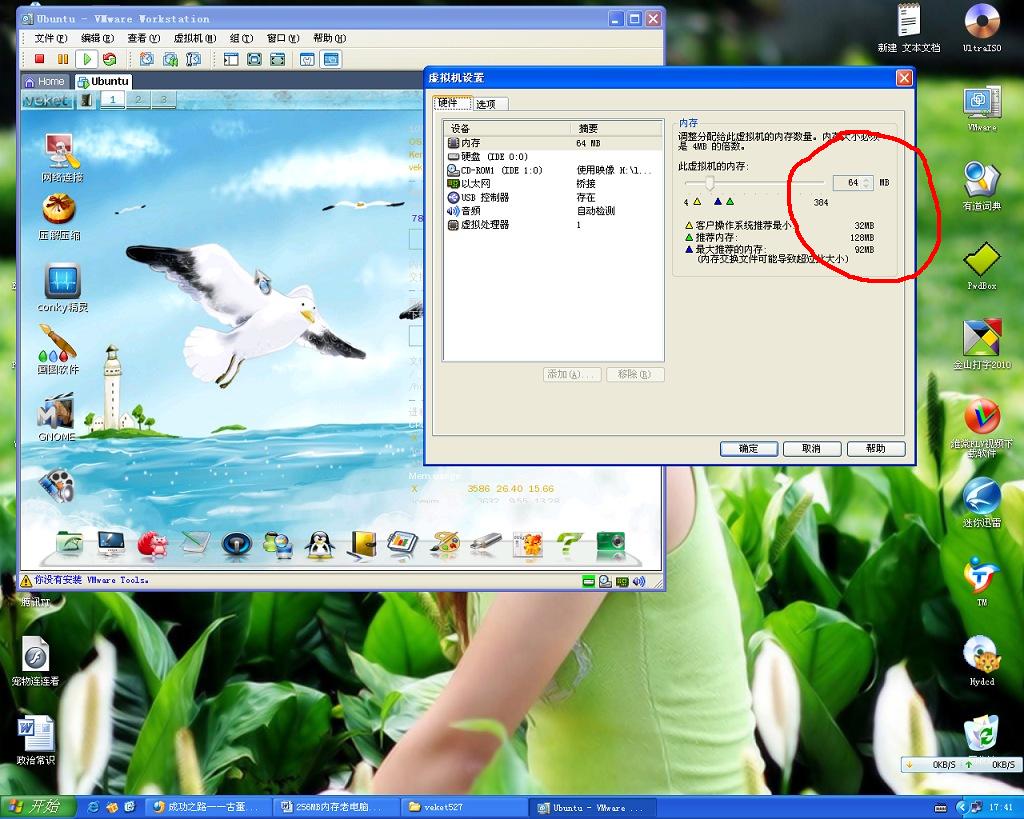
Task: Click the veket527 taskbar item
Action: coord(464,807)
